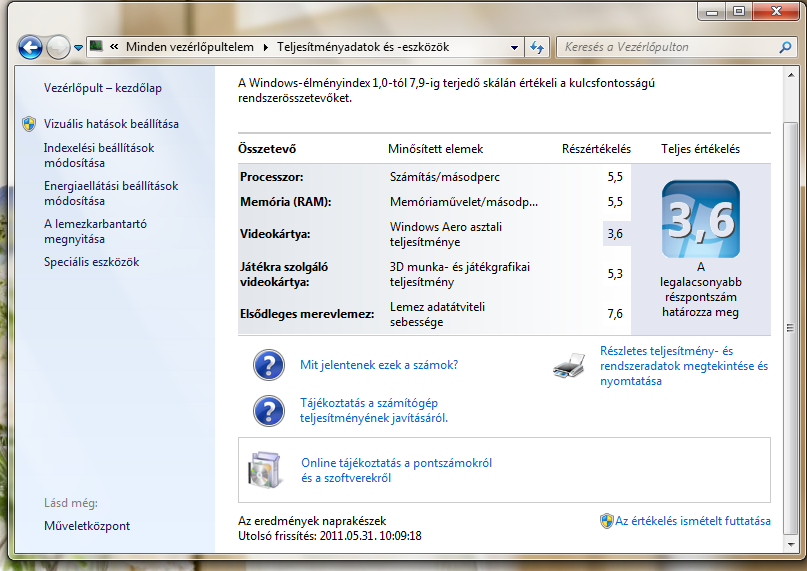Click the scrollbar up arrow
807x571 pixels.
click(791, 76)
